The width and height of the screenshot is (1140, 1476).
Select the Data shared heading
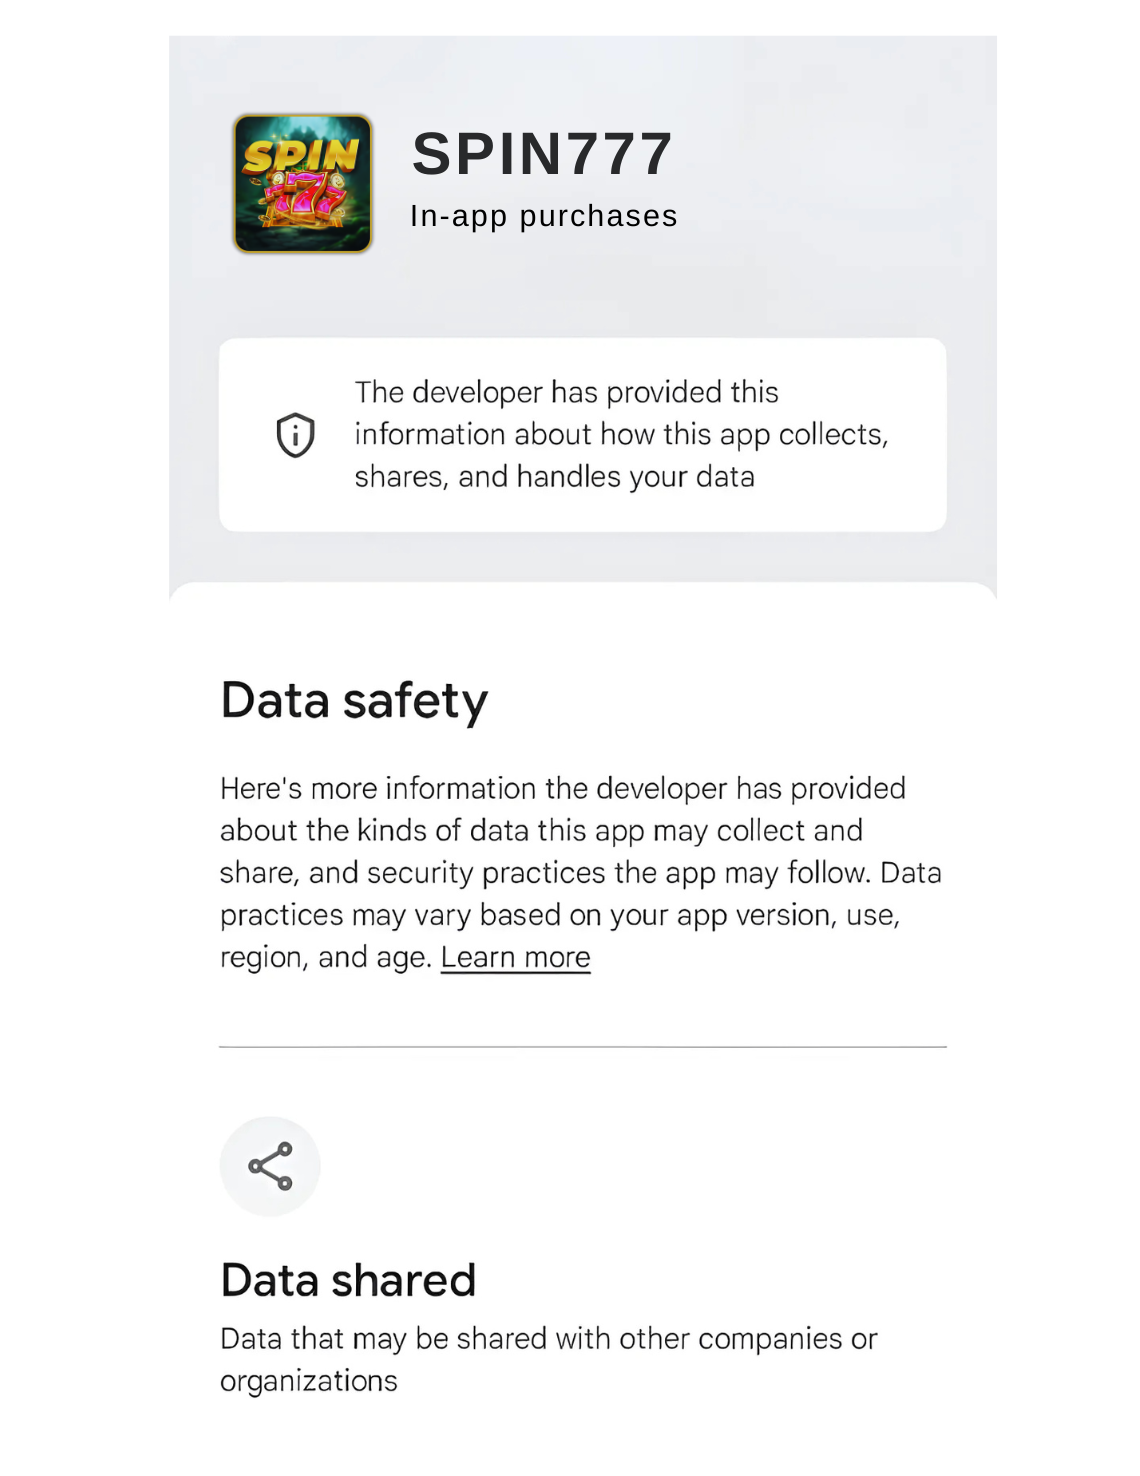coord(348,1280)
